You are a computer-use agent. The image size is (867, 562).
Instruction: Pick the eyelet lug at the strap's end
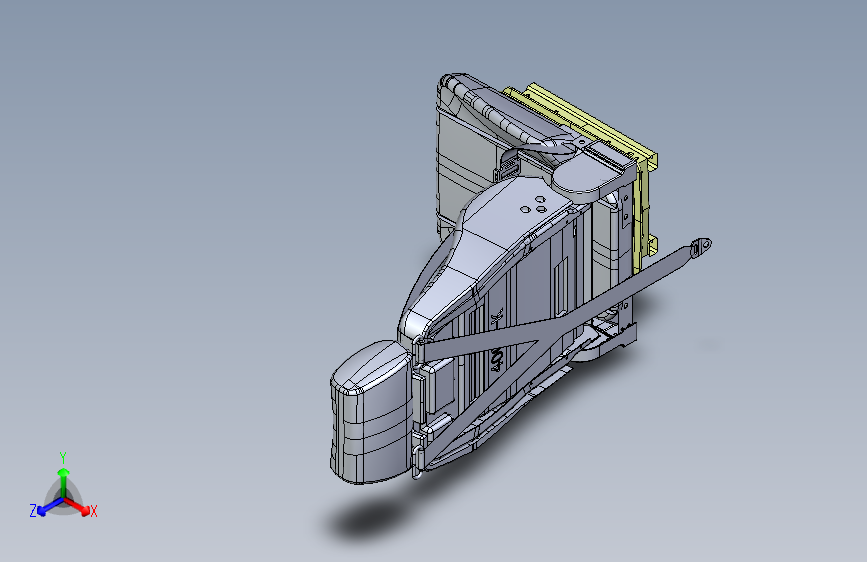pos(703,246)
